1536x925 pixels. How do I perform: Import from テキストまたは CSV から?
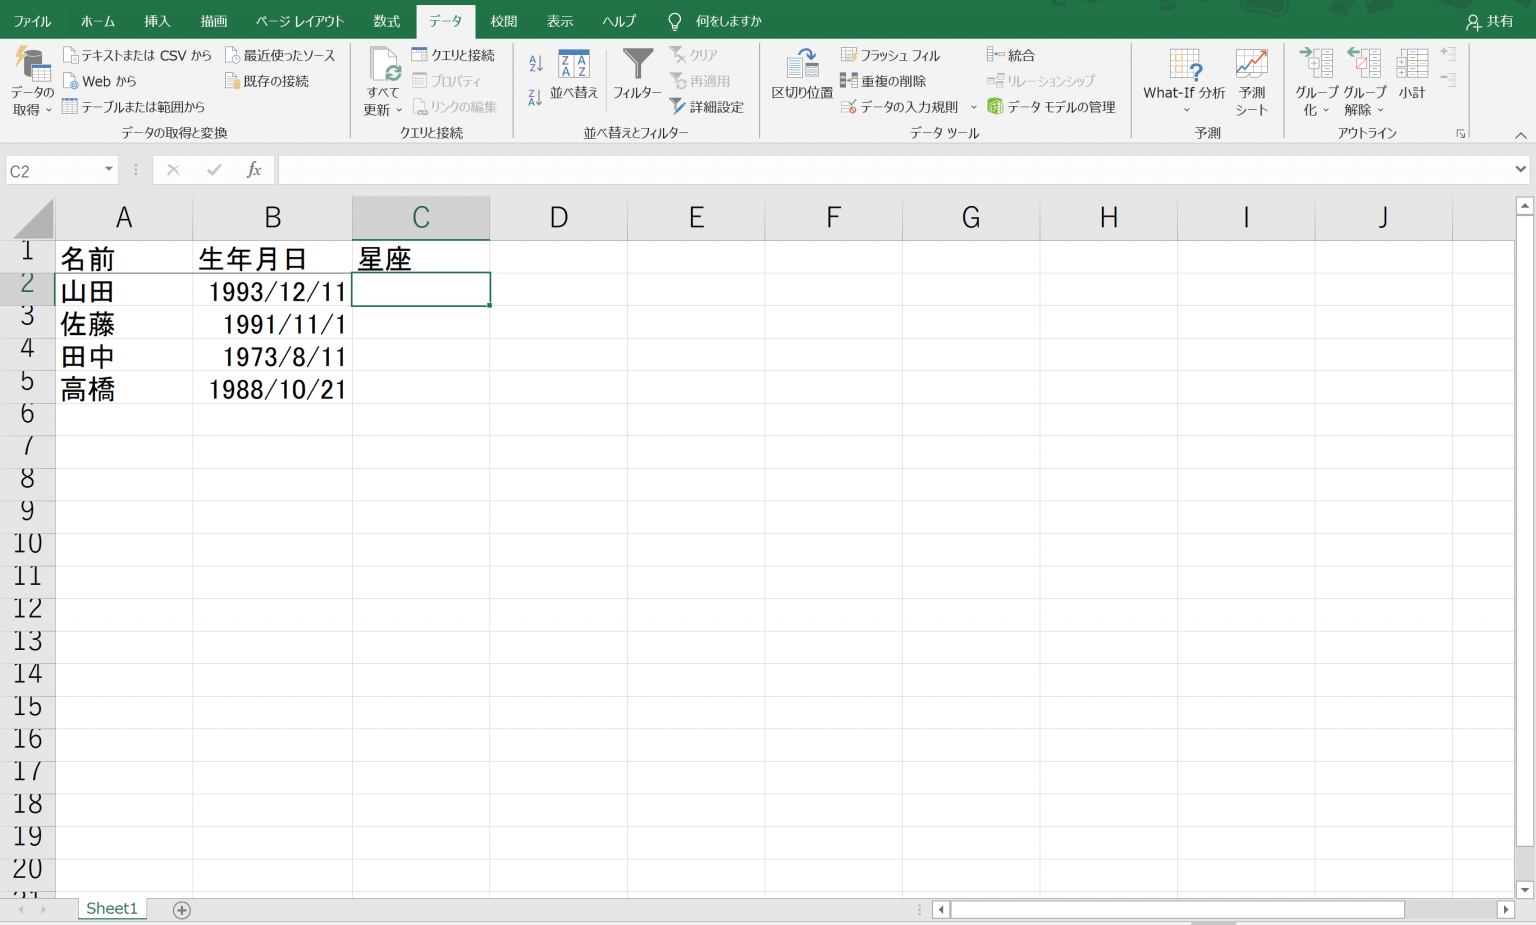click(x=137, y=55)
